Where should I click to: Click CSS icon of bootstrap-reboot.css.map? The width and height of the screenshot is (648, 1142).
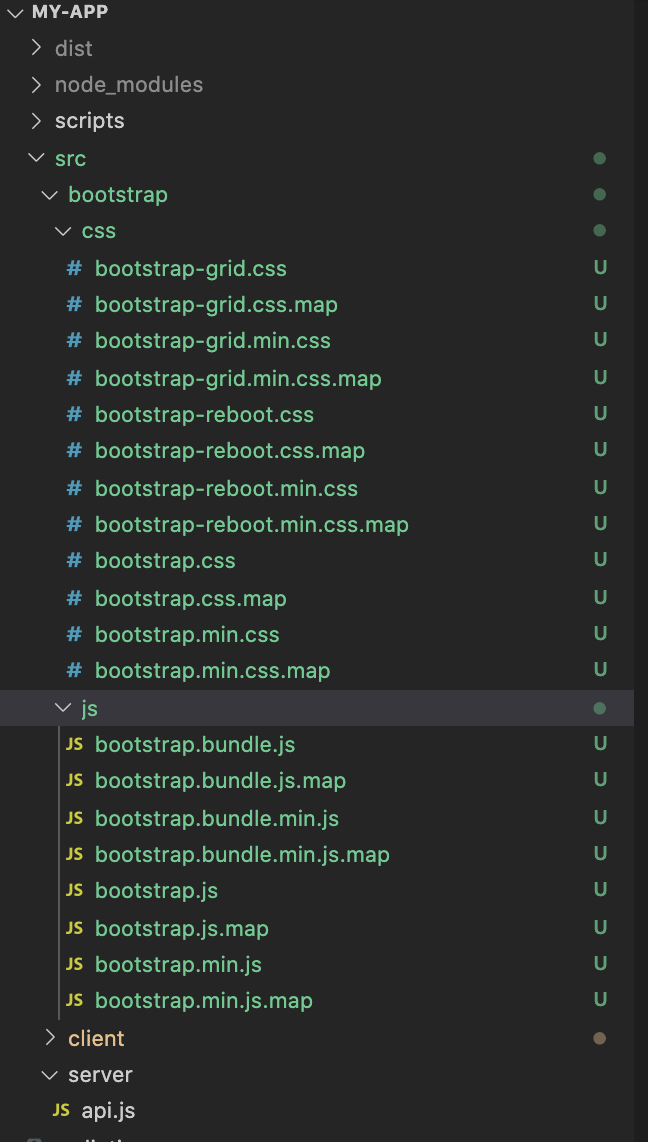[x=74, y=451]
